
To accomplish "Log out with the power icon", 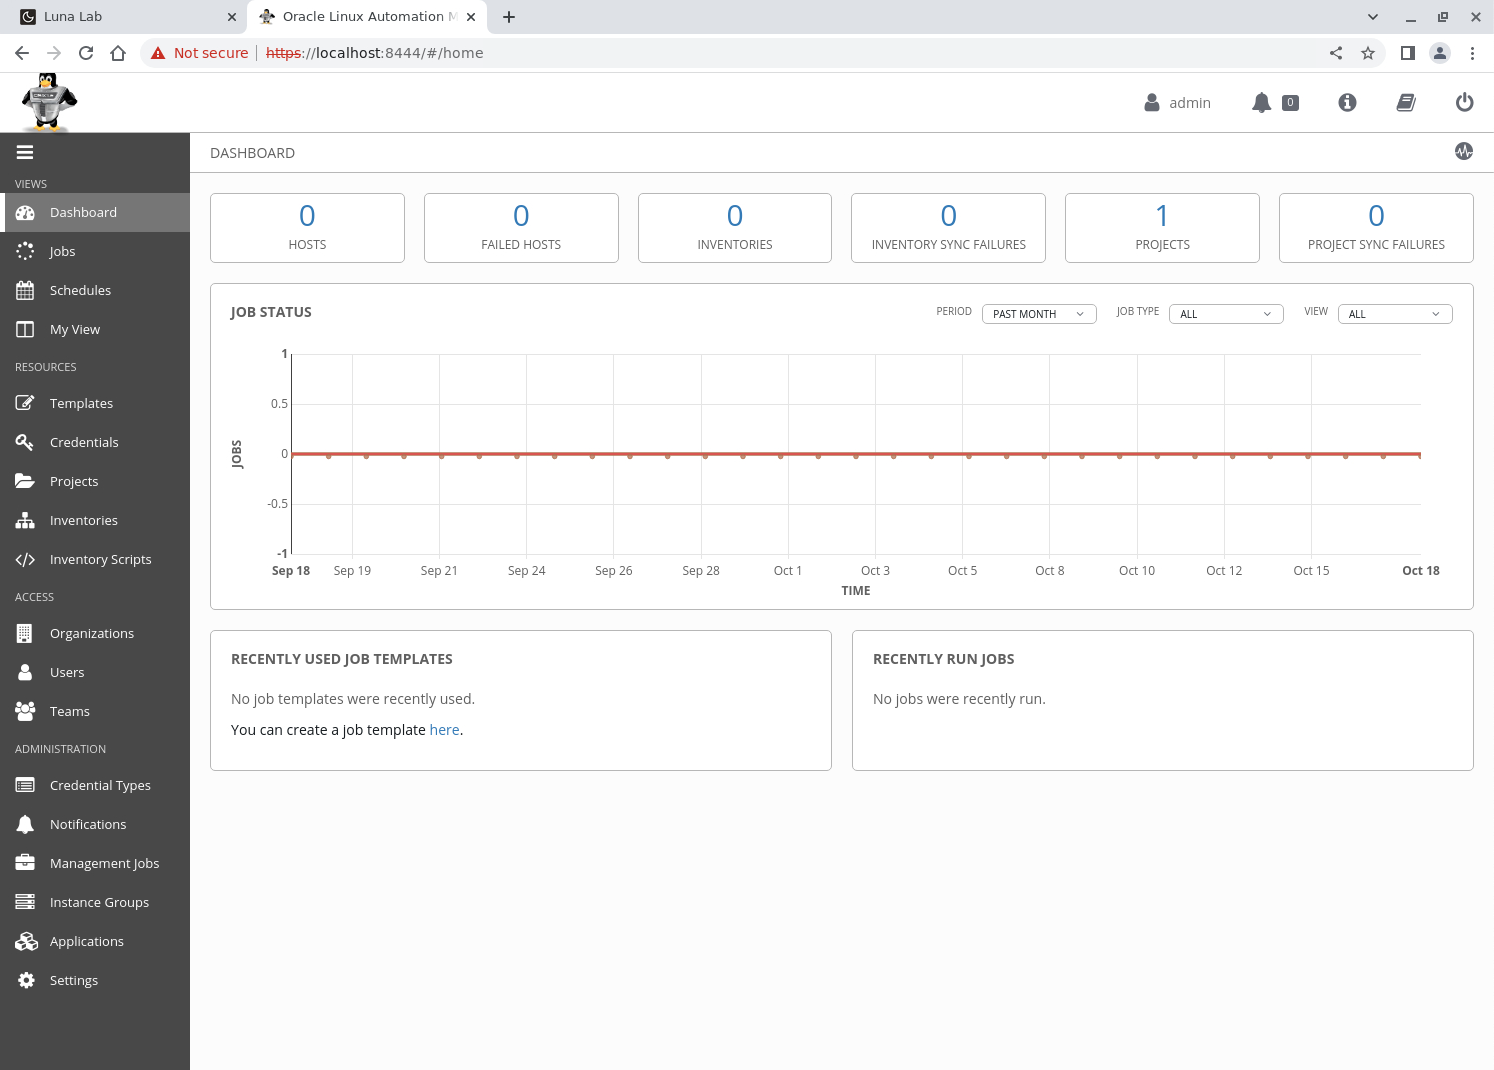I will pos(1464,102).
